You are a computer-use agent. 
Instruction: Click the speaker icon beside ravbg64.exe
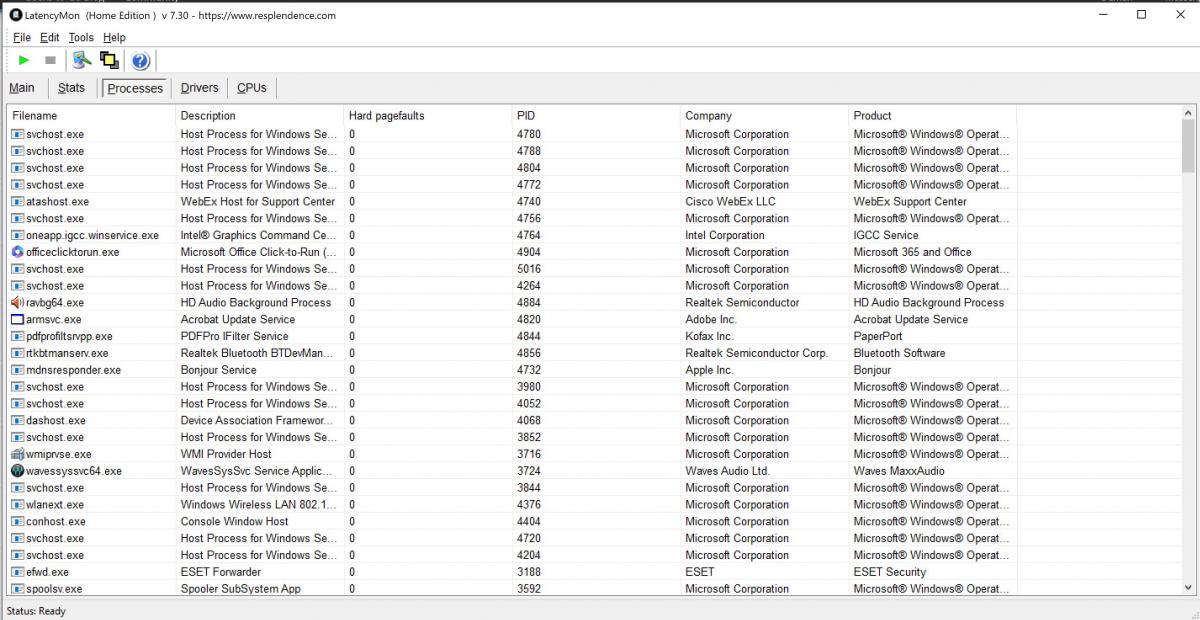pos(17,303)
